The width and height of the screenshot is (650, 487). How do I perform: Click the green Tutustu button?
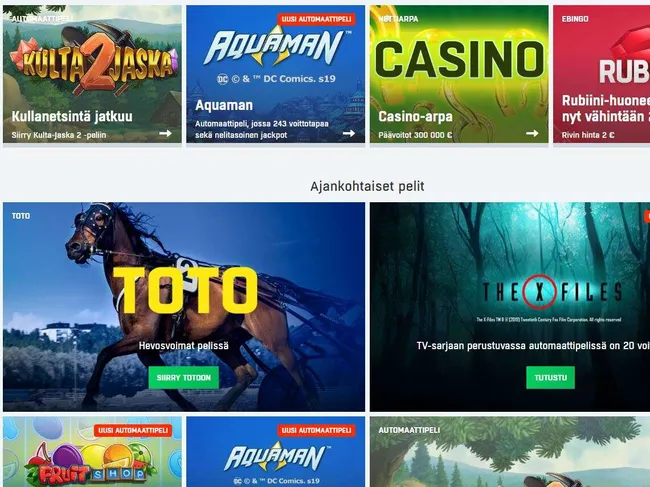click(x=551, y=378)
